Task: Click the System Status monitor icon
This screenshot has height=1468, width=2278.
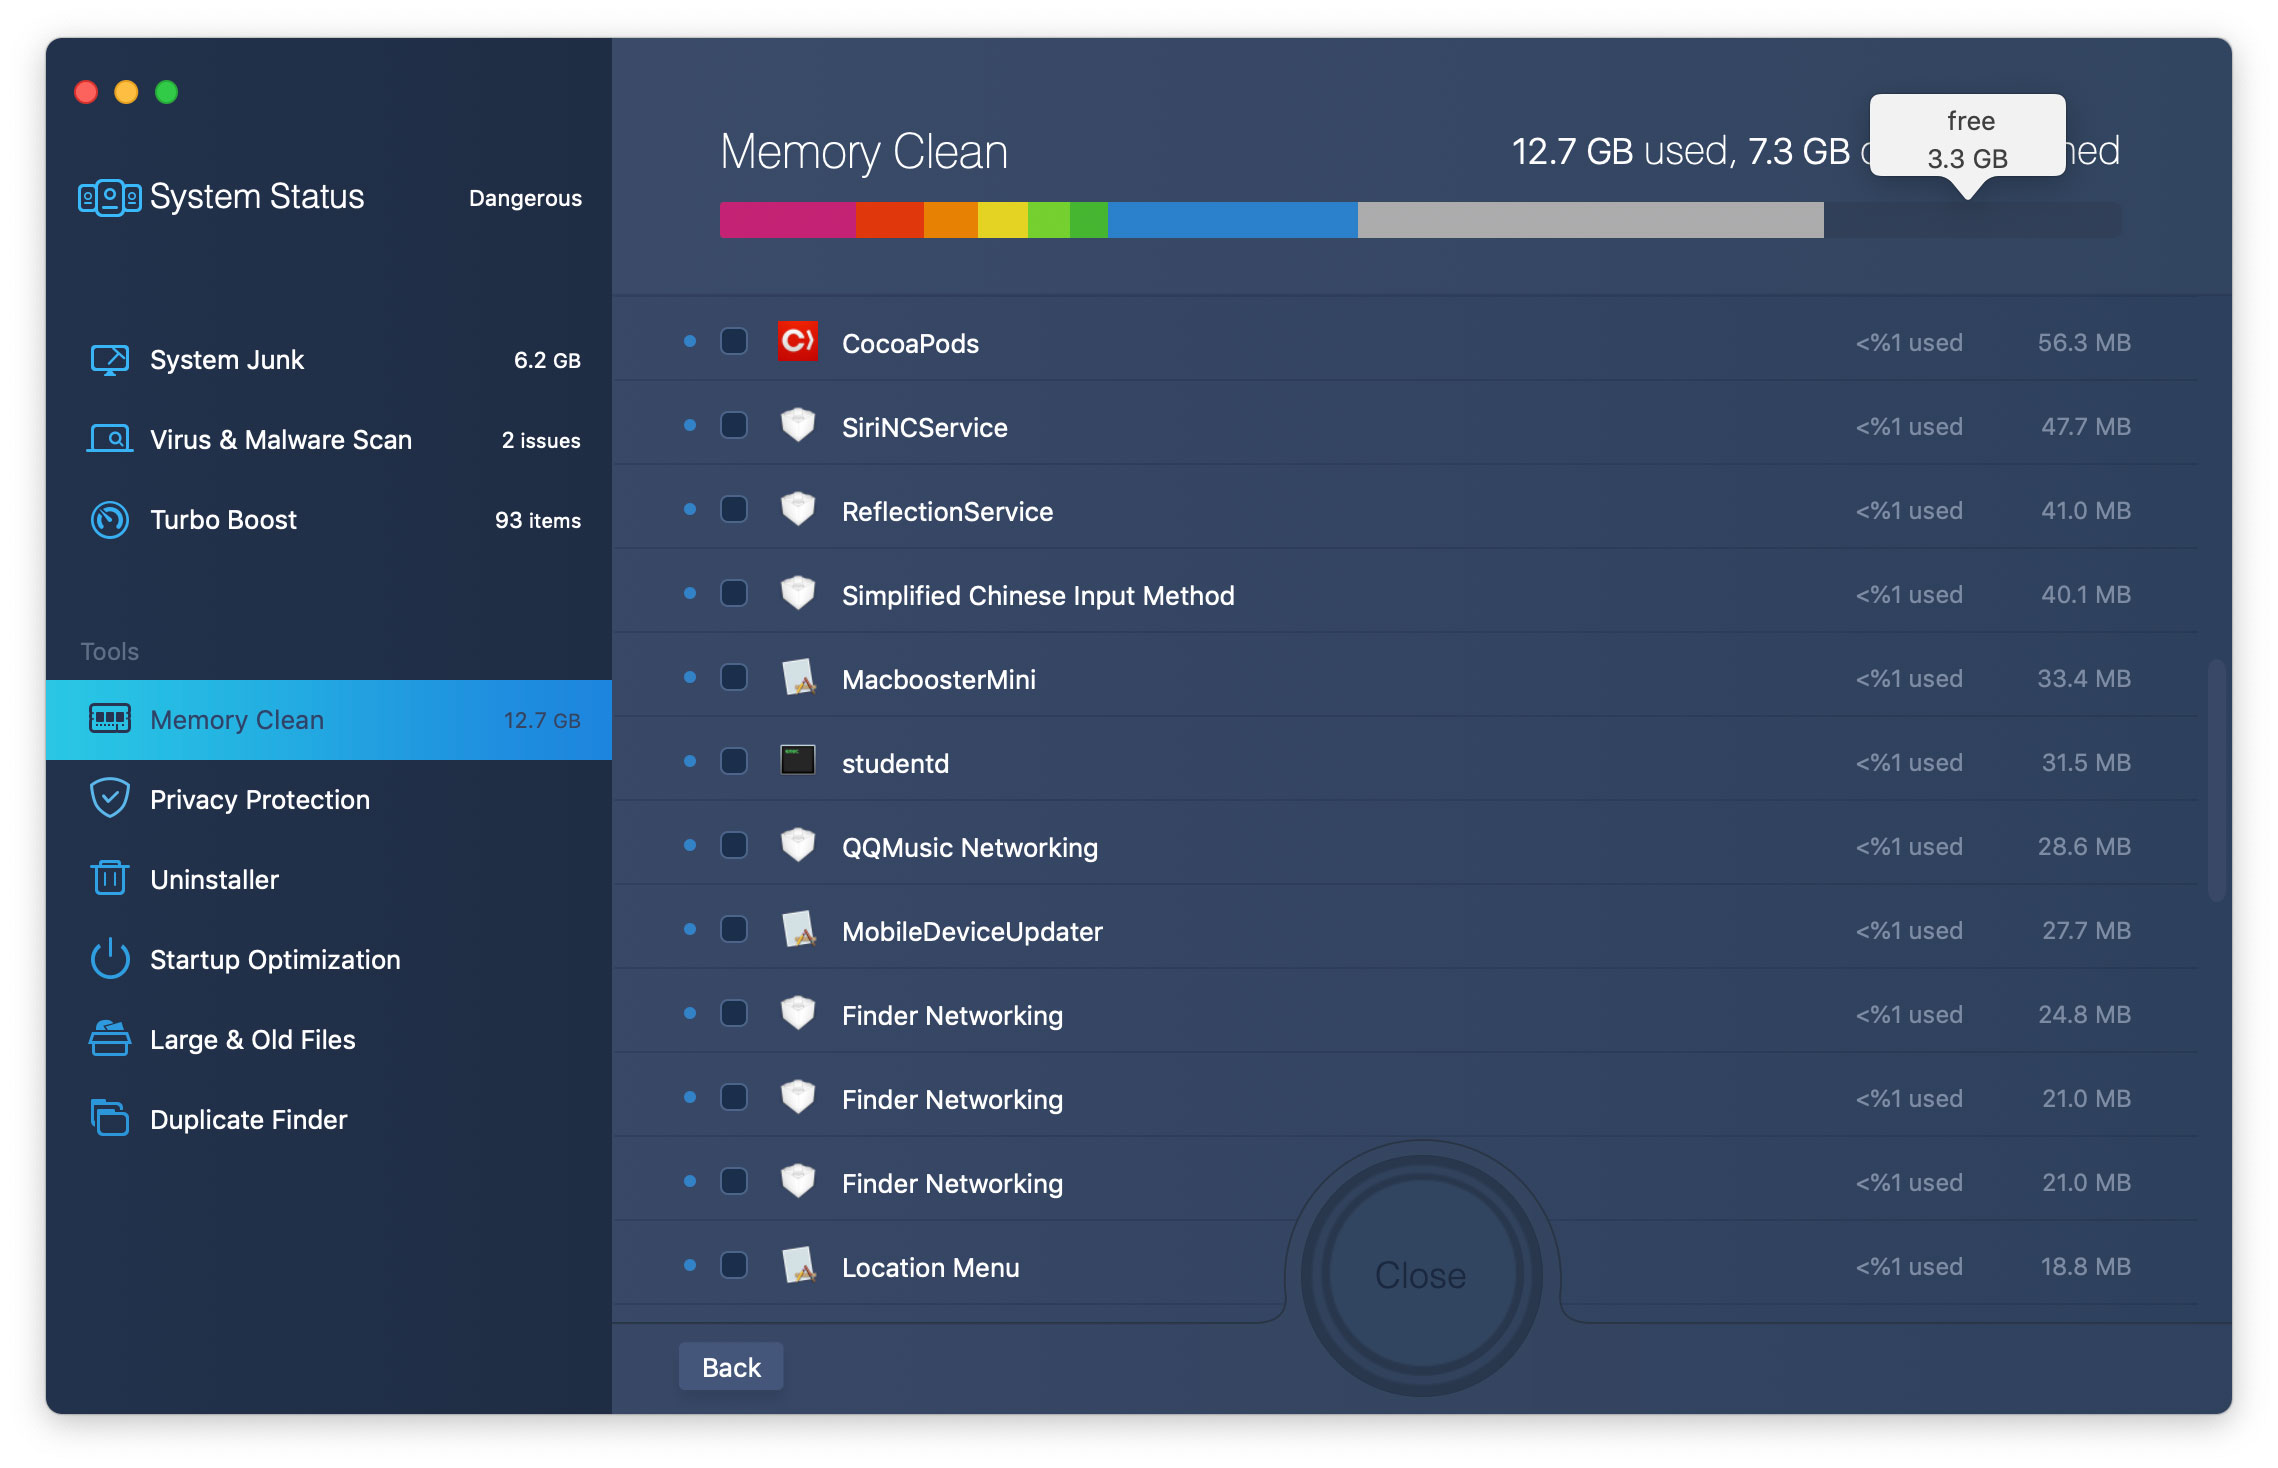Action: (109, 197)
